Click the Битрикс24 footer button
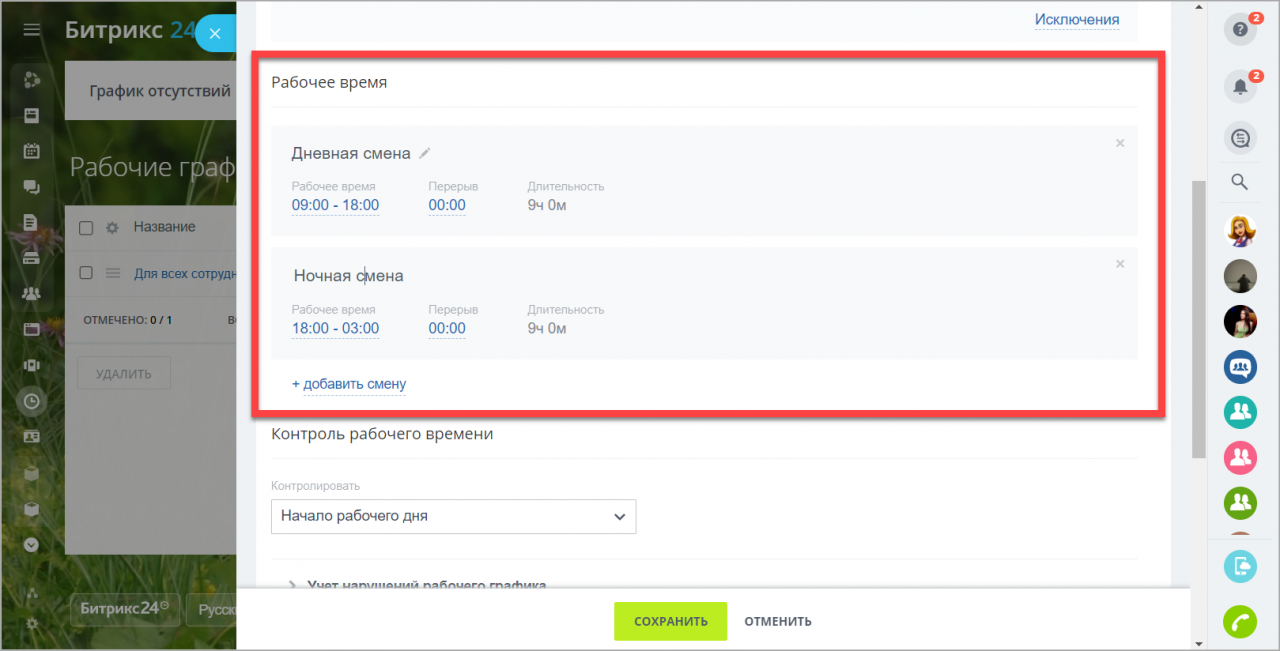The image size is (1280, 651). click(125, 609)
